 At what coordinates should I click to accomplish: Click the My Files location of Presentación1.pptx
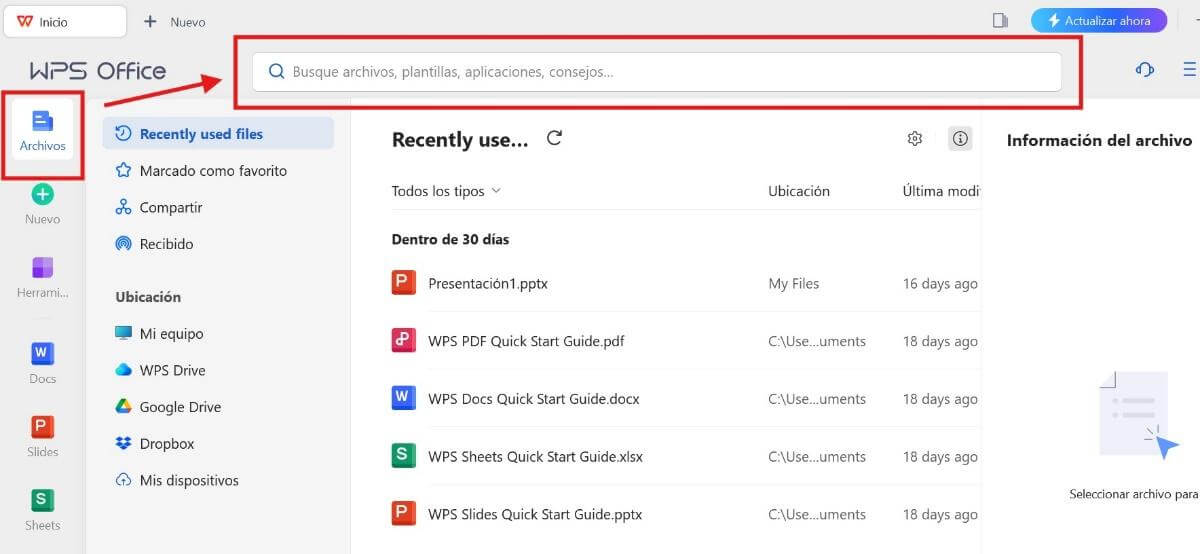[x=794, y=284]
